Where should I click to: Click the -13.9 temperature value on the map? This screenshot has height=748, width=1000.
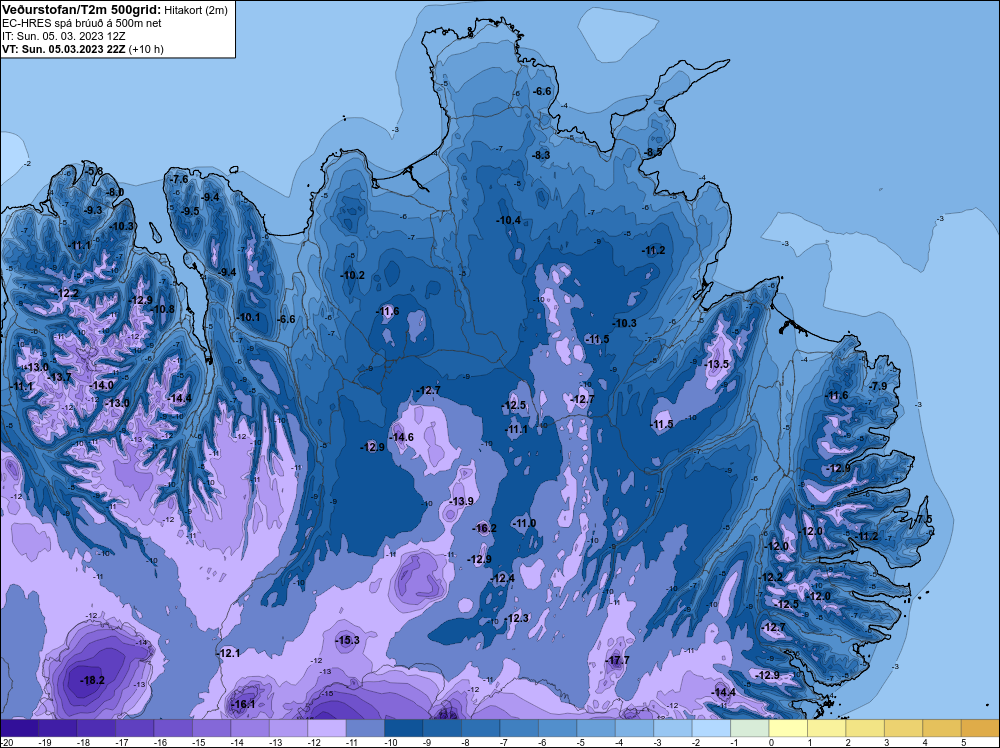tap(461, 501)
